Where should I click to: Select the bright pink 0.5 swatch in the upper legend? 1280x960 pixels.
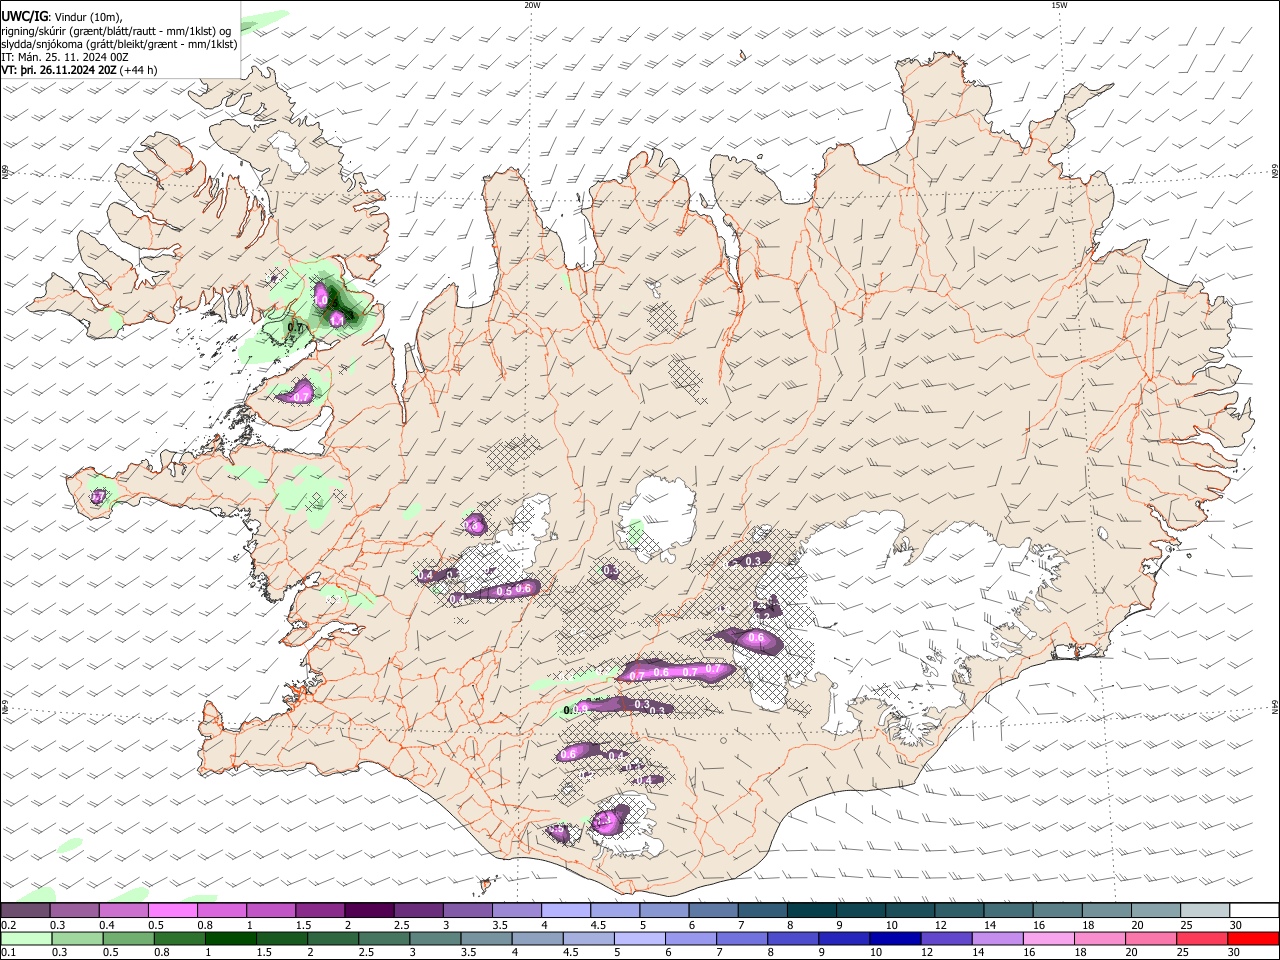point(172,910)
